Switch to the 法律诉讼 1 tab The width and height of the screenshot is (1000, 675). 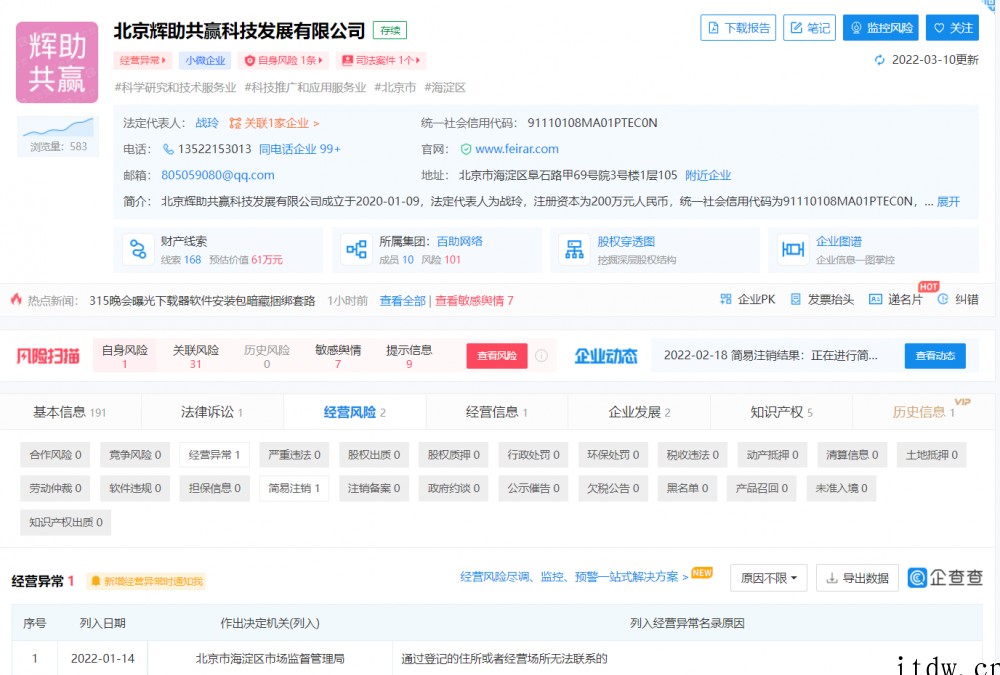(x=212, y=412)
